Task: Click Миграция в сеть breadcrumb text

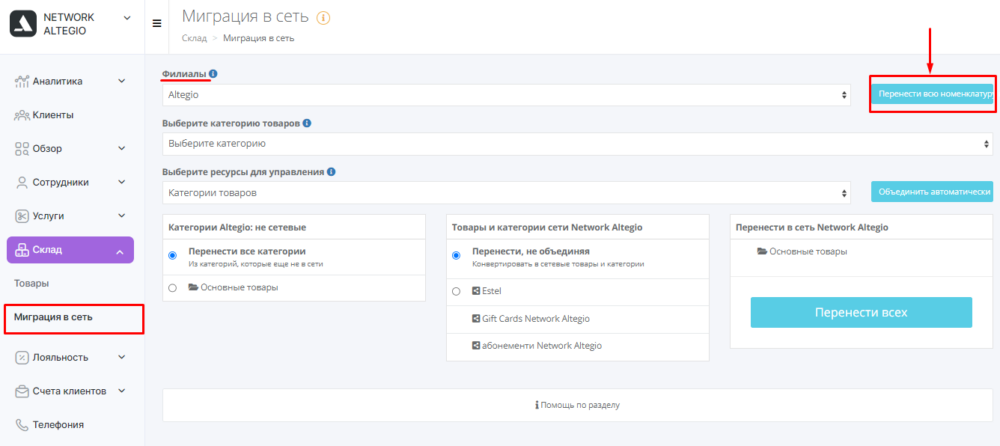Action: (x=258, y=38)
